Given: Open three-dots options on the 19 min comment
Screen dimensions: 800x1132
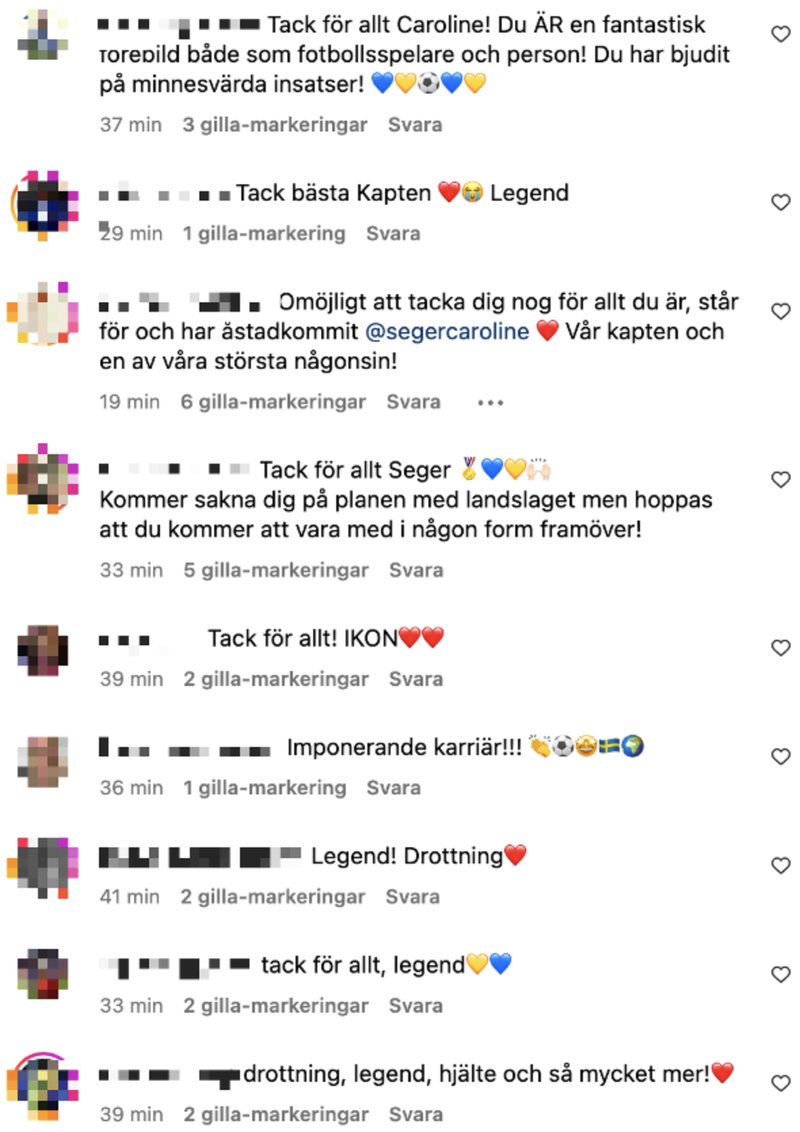Looking at the screenshot, I should click(x=490, y=403).
